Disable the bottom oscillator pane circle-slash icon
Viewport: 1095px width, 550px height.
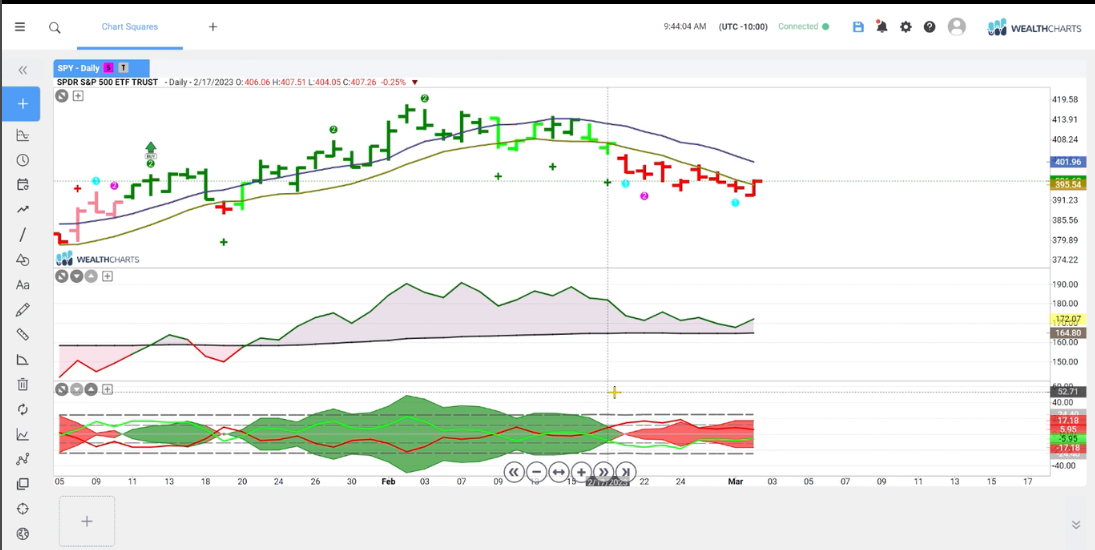[62, 389]
